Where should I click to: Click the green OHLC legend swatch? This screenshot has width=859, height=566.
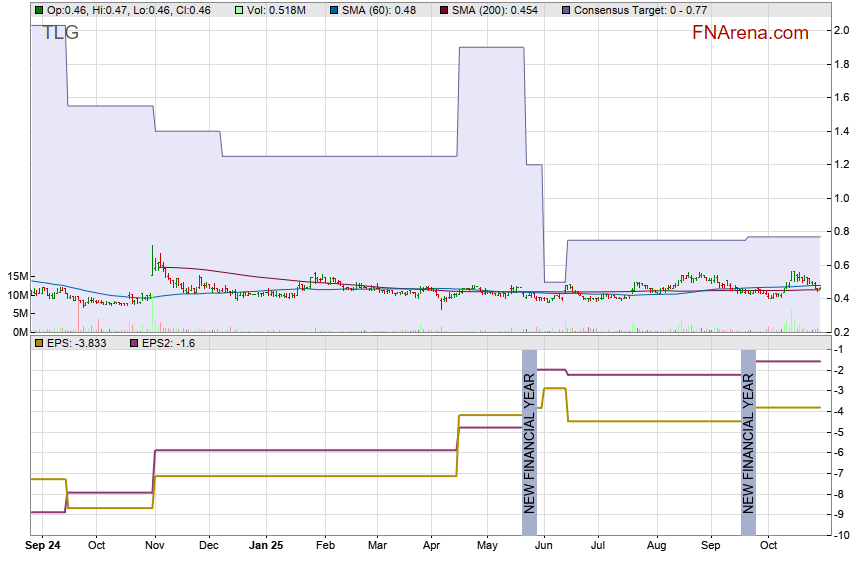click(39, 10)
